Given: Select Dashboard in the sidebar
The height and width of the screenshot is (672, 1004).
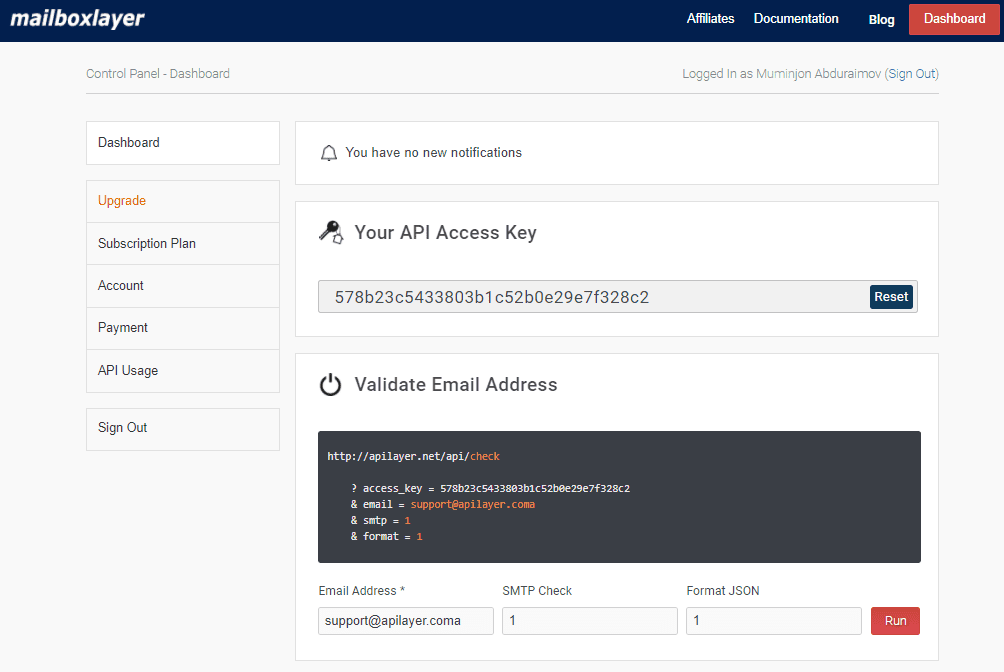Looking at the screenshot, I should tap(182, 143).
